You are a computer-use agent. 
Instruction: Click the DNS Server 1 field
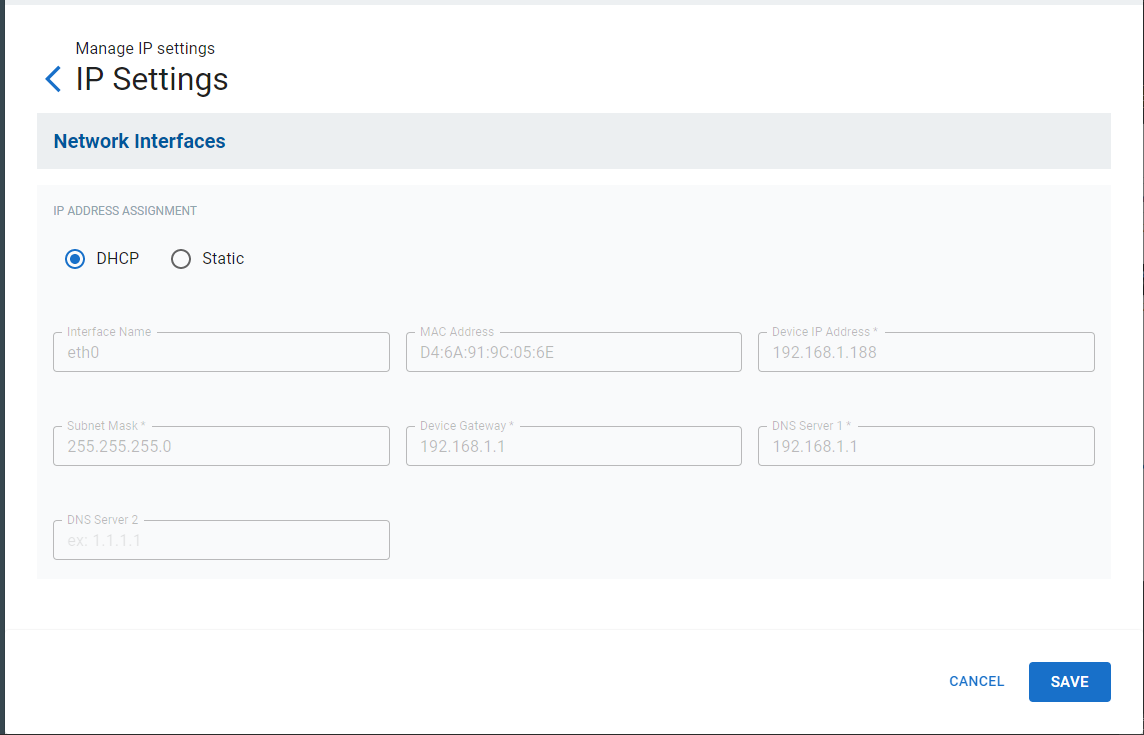point(926,447)
